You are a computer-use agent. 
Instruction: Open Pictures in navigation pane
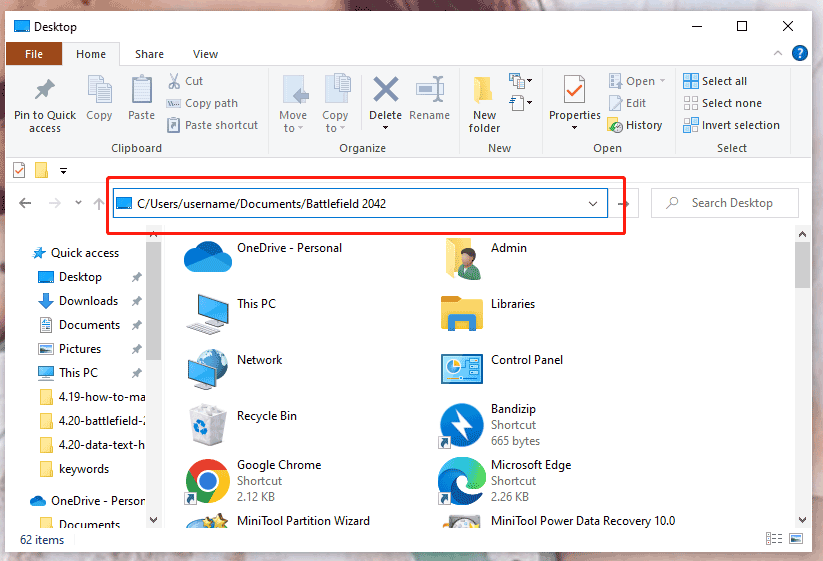(x=69, y=349)
